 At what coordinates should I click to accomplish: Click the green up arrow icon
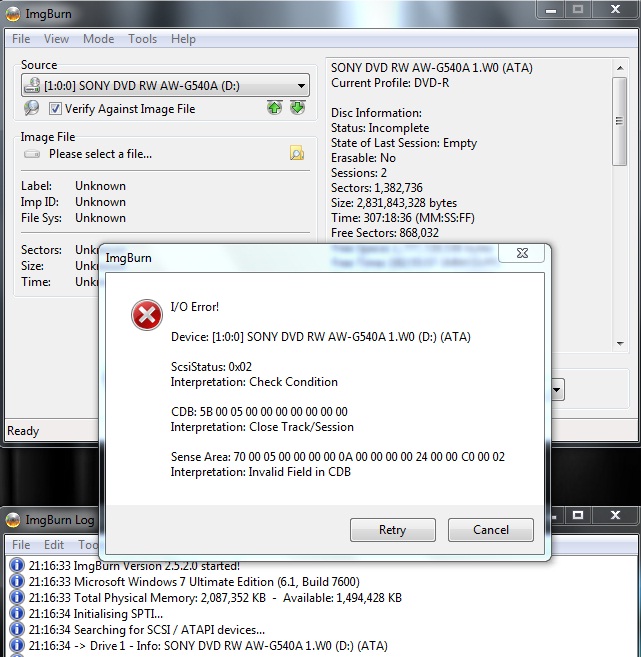tap(274, 108)
